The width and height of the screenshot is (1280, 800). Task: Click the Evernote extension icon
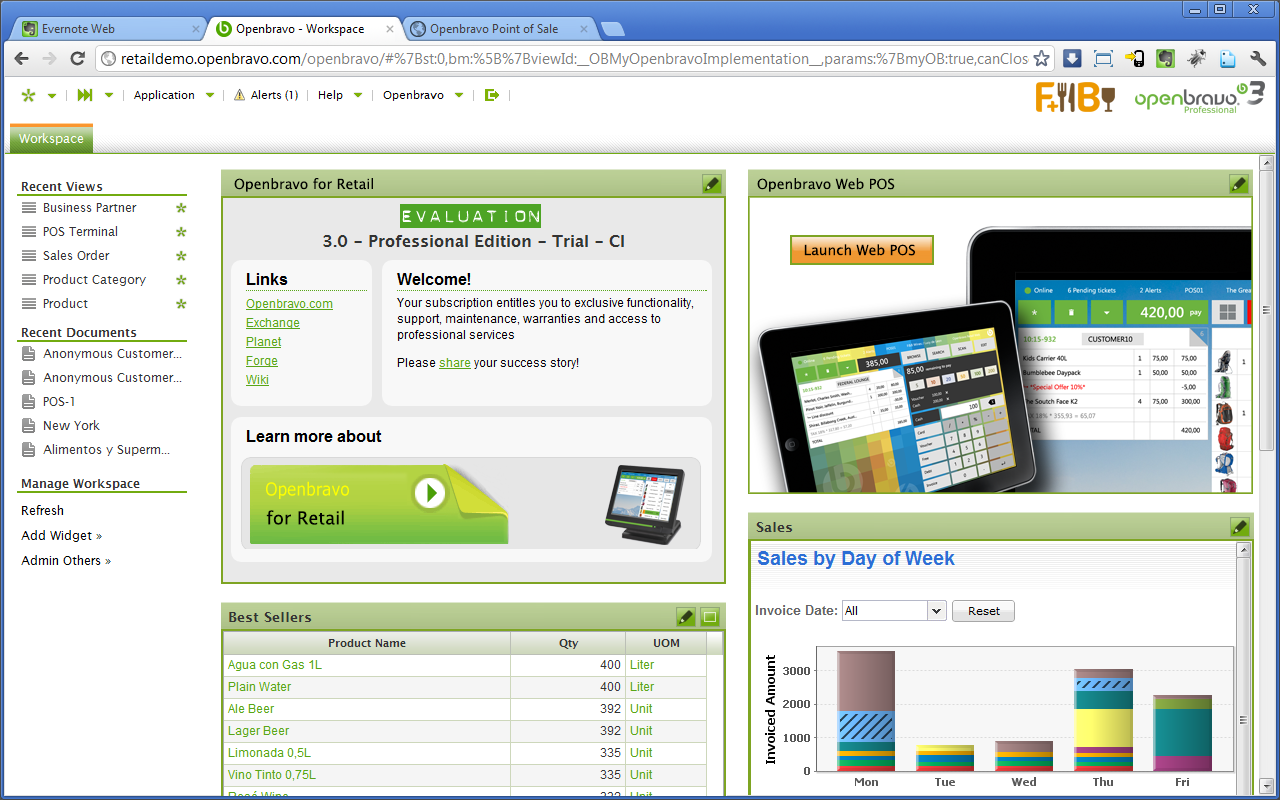[1165, 59]
